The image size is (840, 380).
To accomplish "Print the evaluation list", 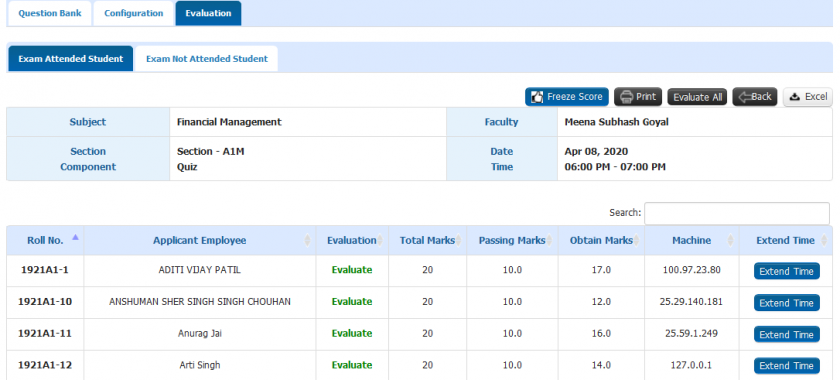I will tap(638, 97).
